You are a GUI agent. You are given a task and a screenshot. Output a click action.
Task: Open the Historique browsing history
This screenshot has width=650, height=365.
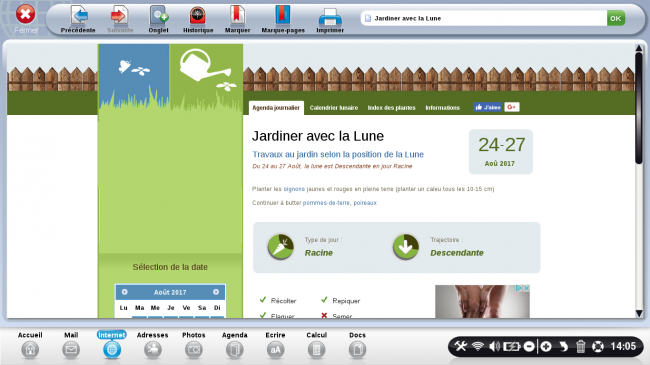pyautogui.click(x=198, y=19)
